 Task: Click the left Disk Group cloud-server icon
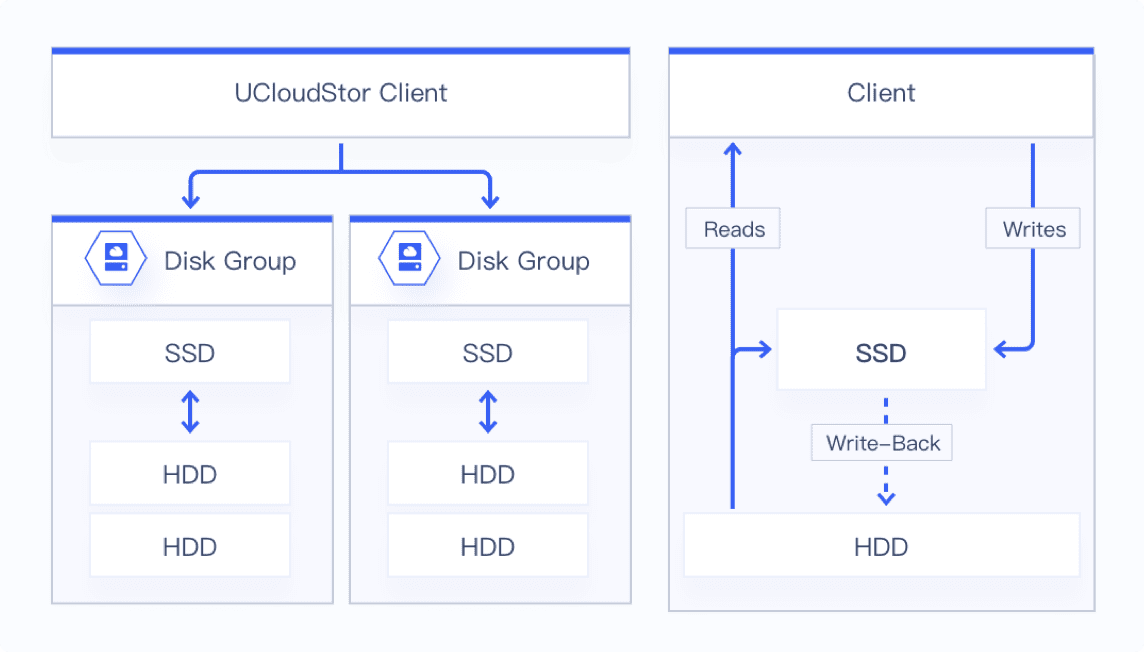tap(116, 258)
